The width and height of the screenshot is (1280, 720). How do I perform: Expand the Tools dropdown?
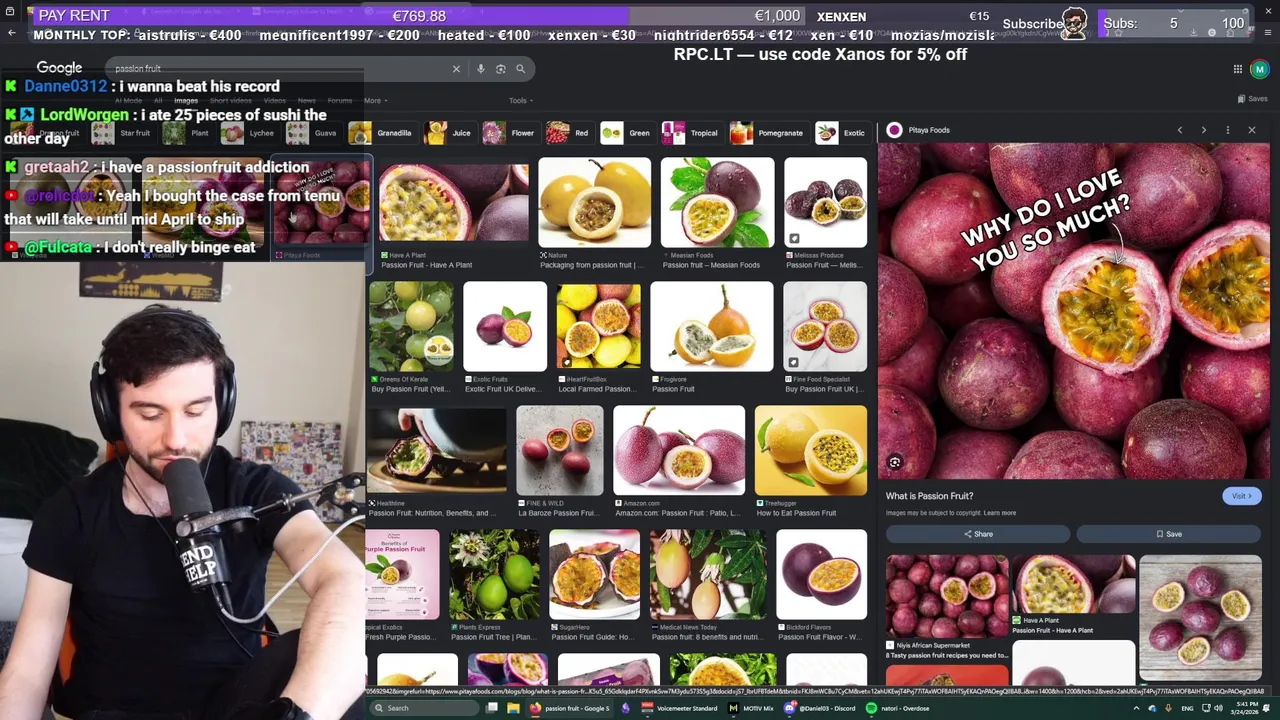coord(520,100)
